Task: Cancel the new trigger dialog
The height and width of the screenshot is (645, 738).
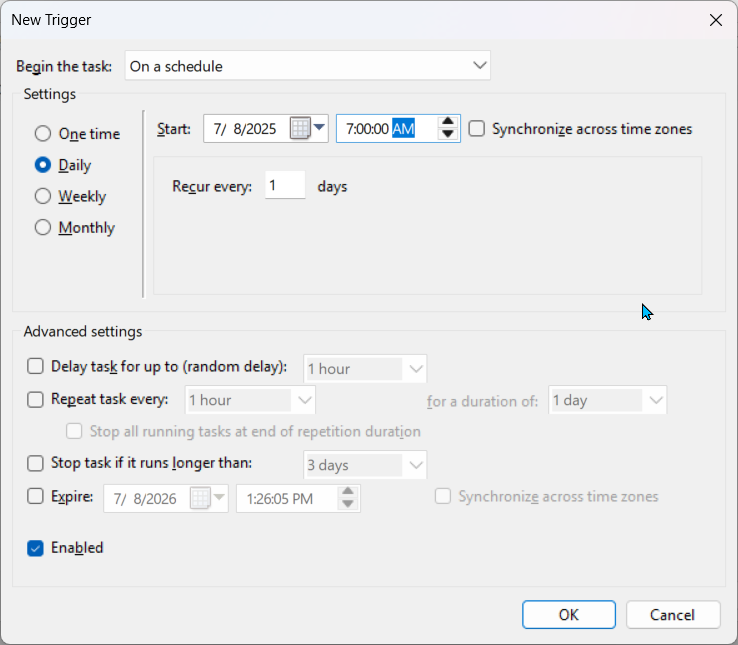Action: pyautogui.click(x=671, y=614)
